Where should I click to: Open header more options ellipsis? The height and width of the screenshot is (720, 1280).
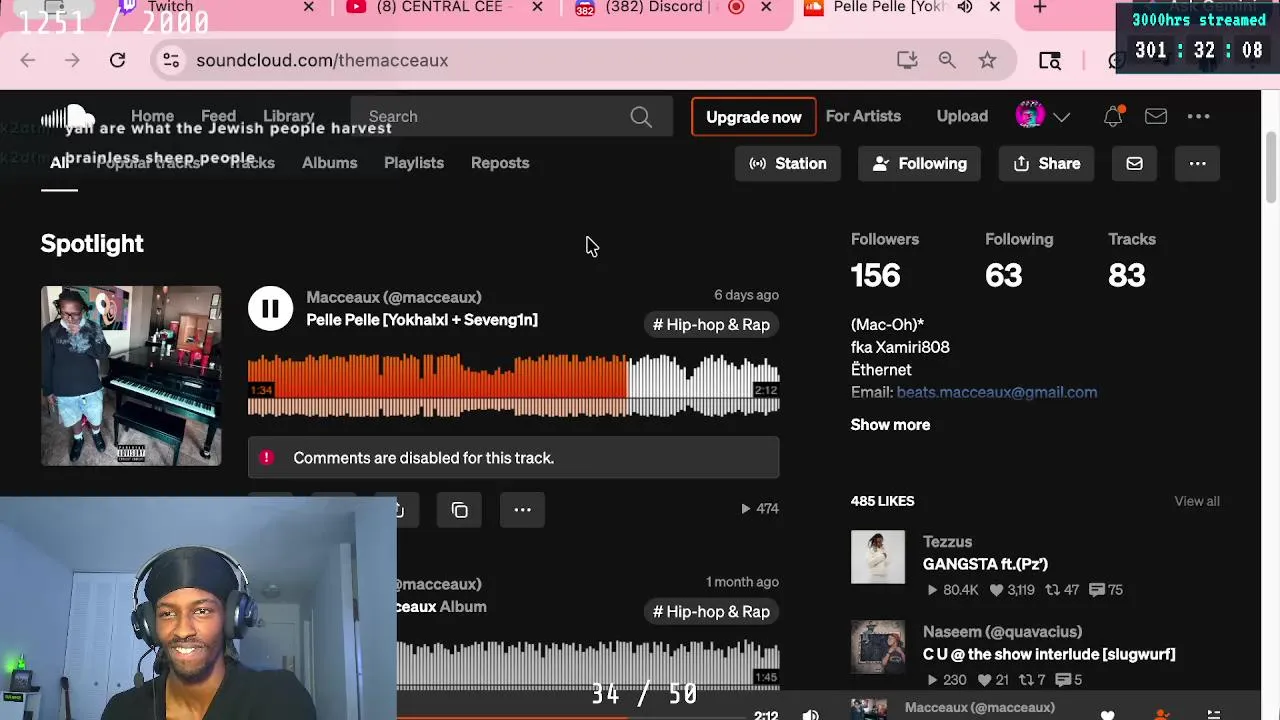[1198, 117]
